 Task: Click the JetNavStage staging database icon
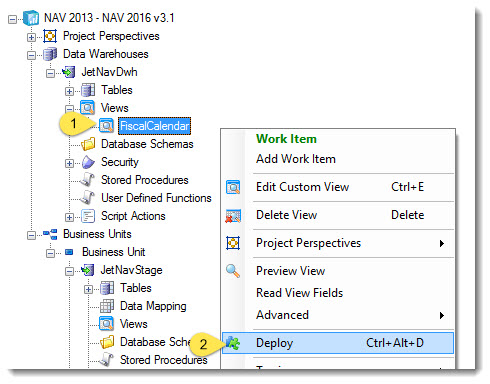click(x=88, y=270)
